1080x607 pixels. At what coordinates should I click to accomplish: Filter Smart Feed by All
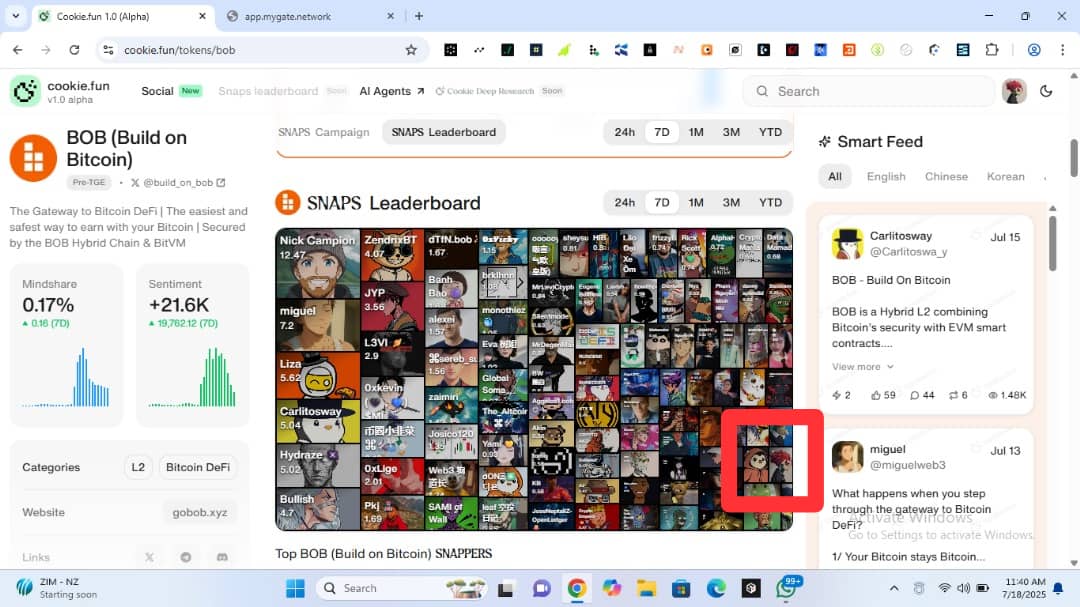(835, 176)
